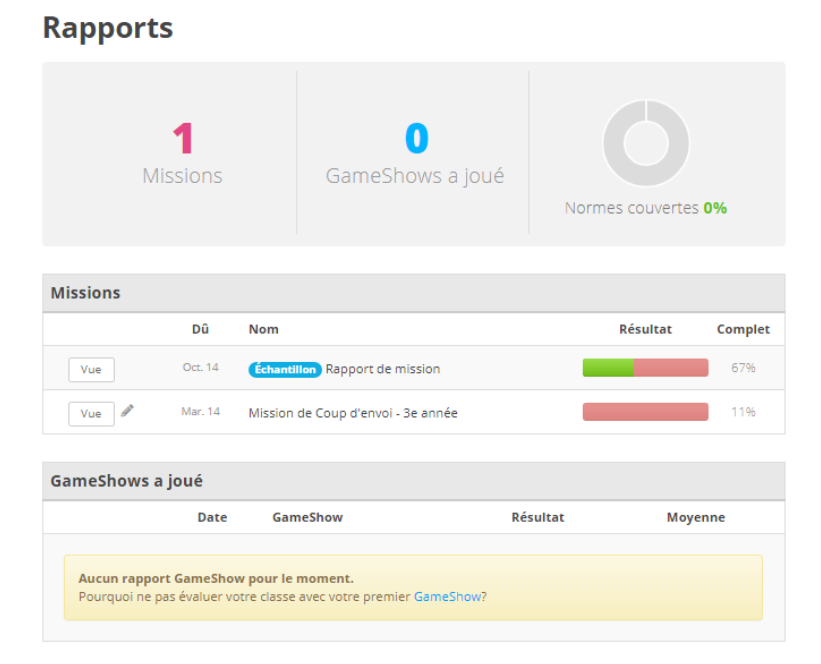Open the Vue button for Mission de Coup d'envoi
This screenshot has height=664, width=821.
pos(91,414)
